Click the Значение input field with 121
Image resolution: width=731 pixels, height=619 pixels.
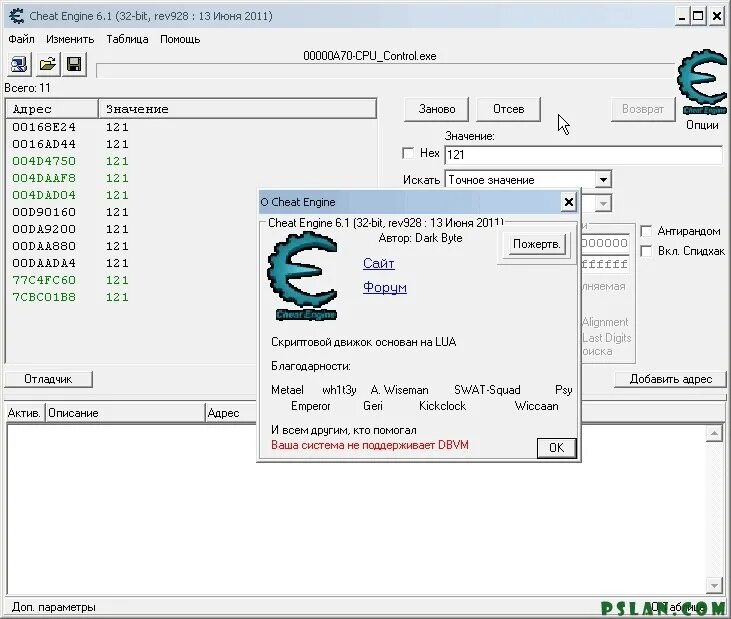[x=583, y=155]
